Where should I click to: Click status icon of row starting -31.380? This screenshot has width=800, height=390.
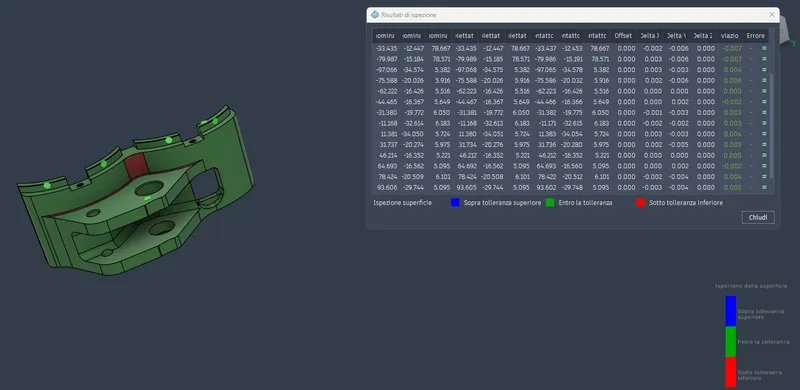pyautogui.click(x=764, y=113)
